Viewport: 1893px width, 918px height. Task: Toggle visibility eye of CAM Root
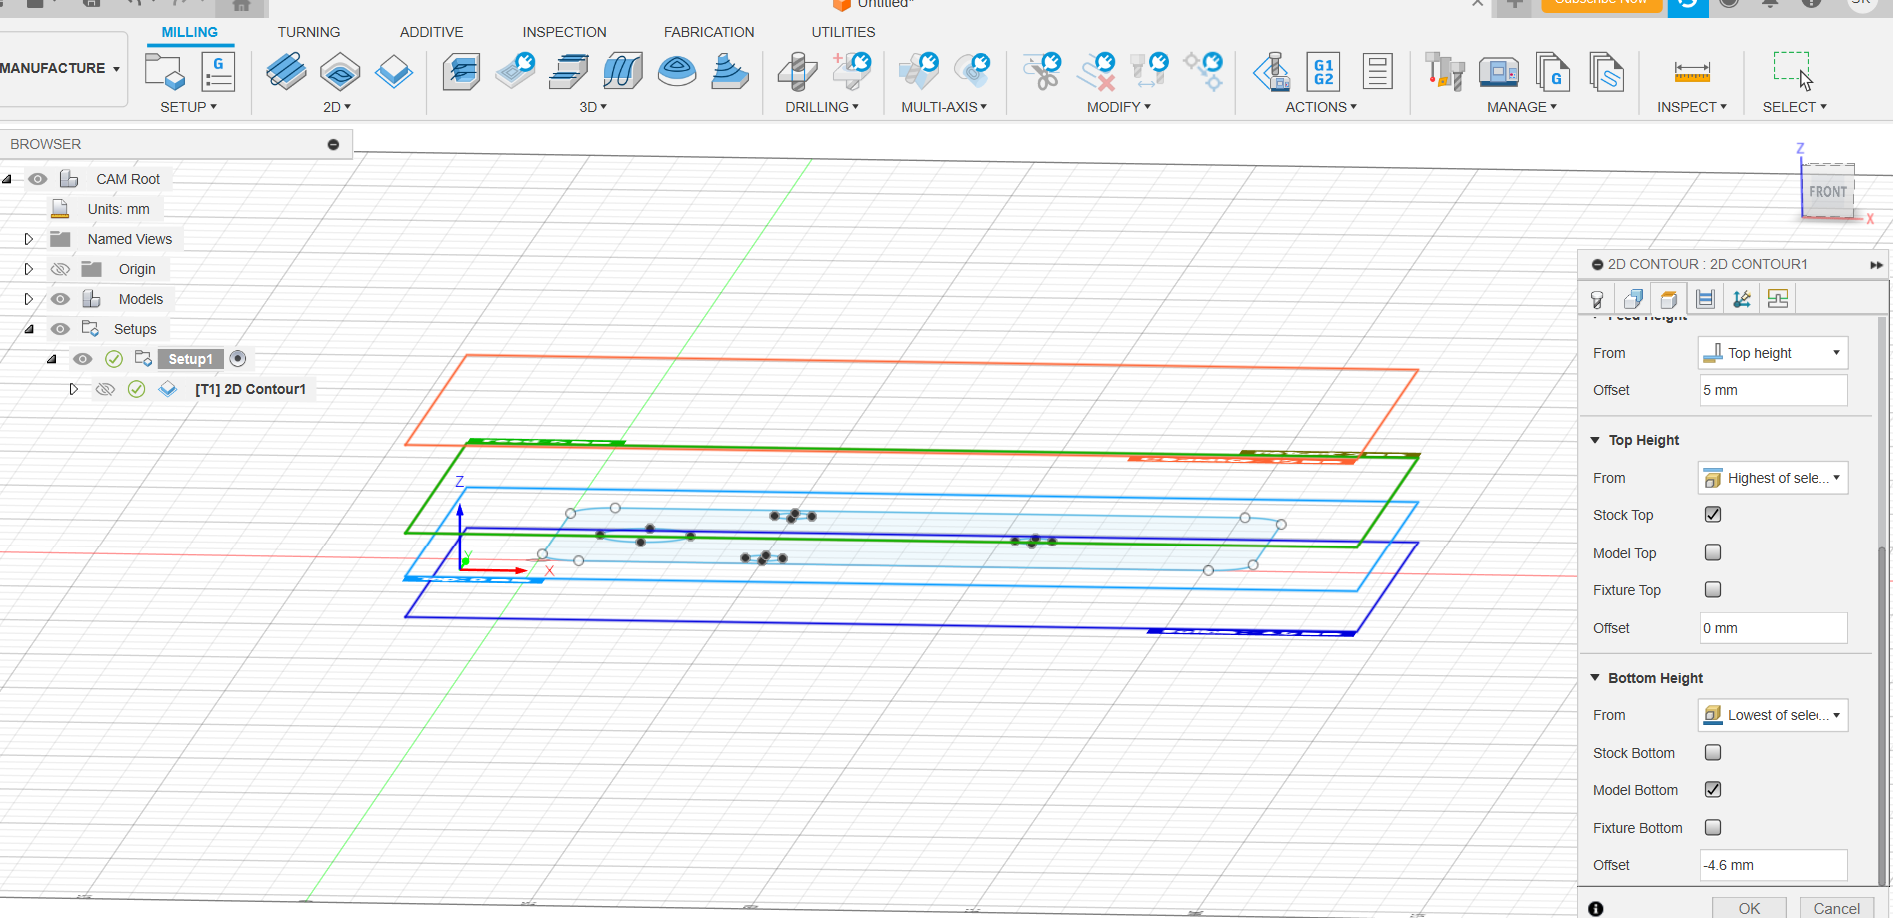(37, 179)
